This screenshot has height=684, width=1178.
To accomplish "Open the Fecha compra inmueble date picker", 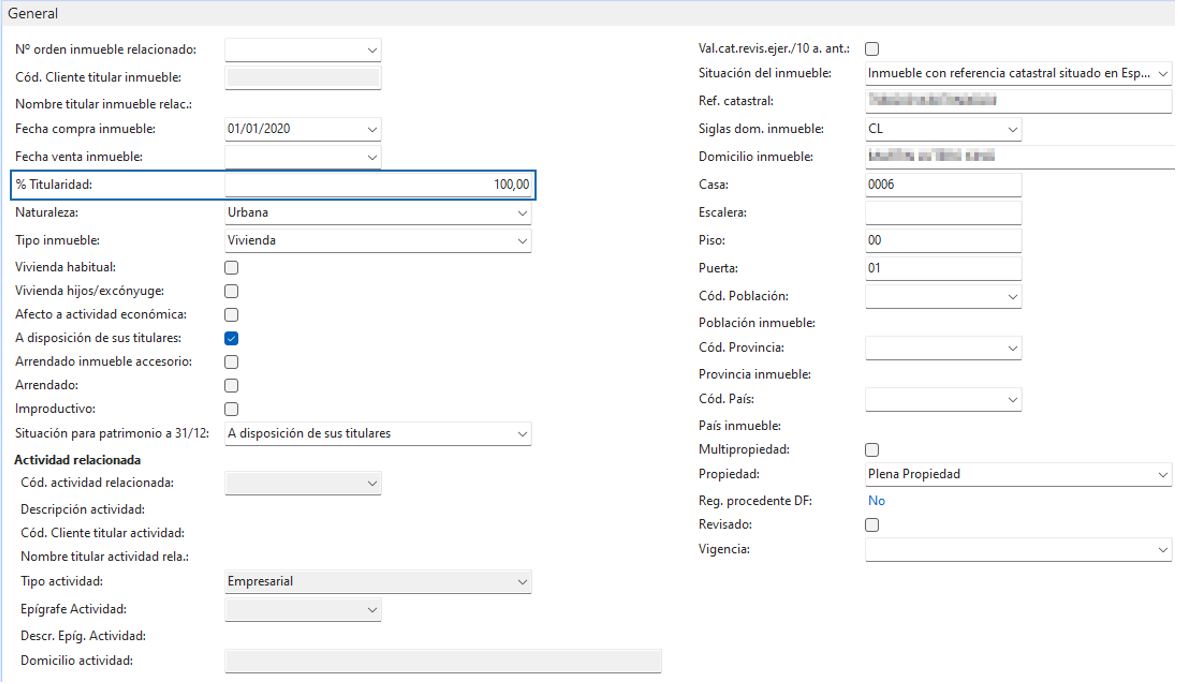I will click(372, 129).
